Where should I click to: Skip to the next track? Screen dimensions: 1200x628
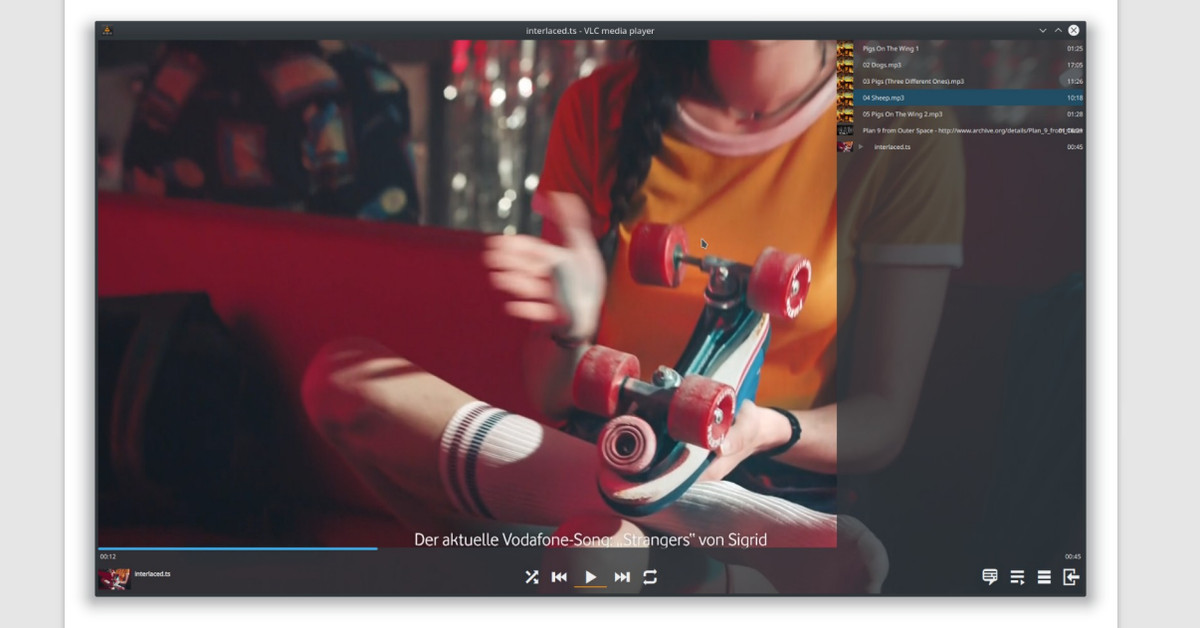pyautogui.click(x=622, y=577)
